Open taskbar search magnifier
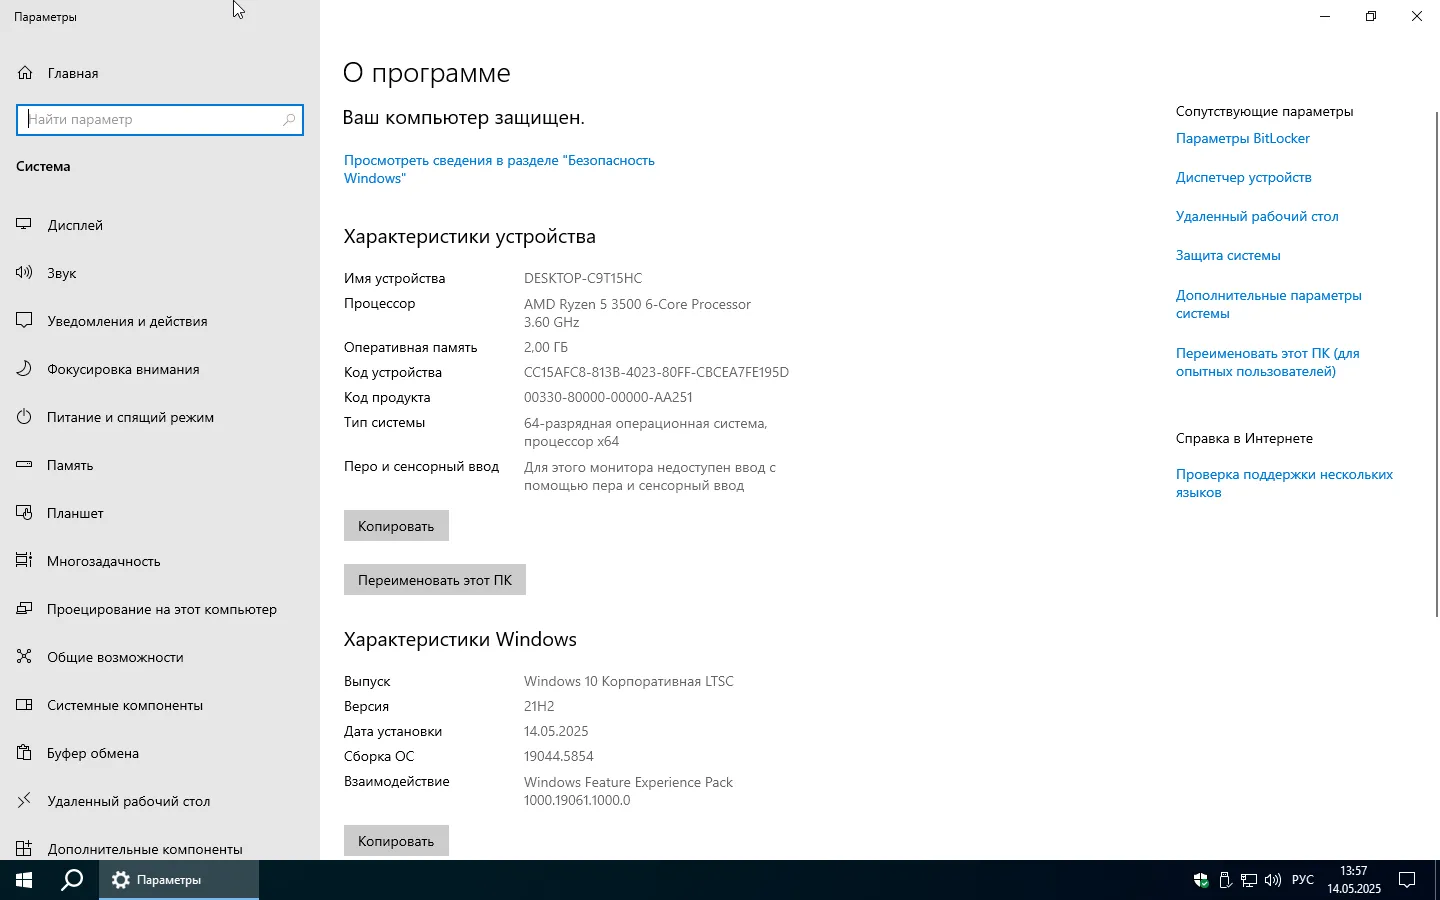The image size is (1440, 900). [x=72, y=880]
